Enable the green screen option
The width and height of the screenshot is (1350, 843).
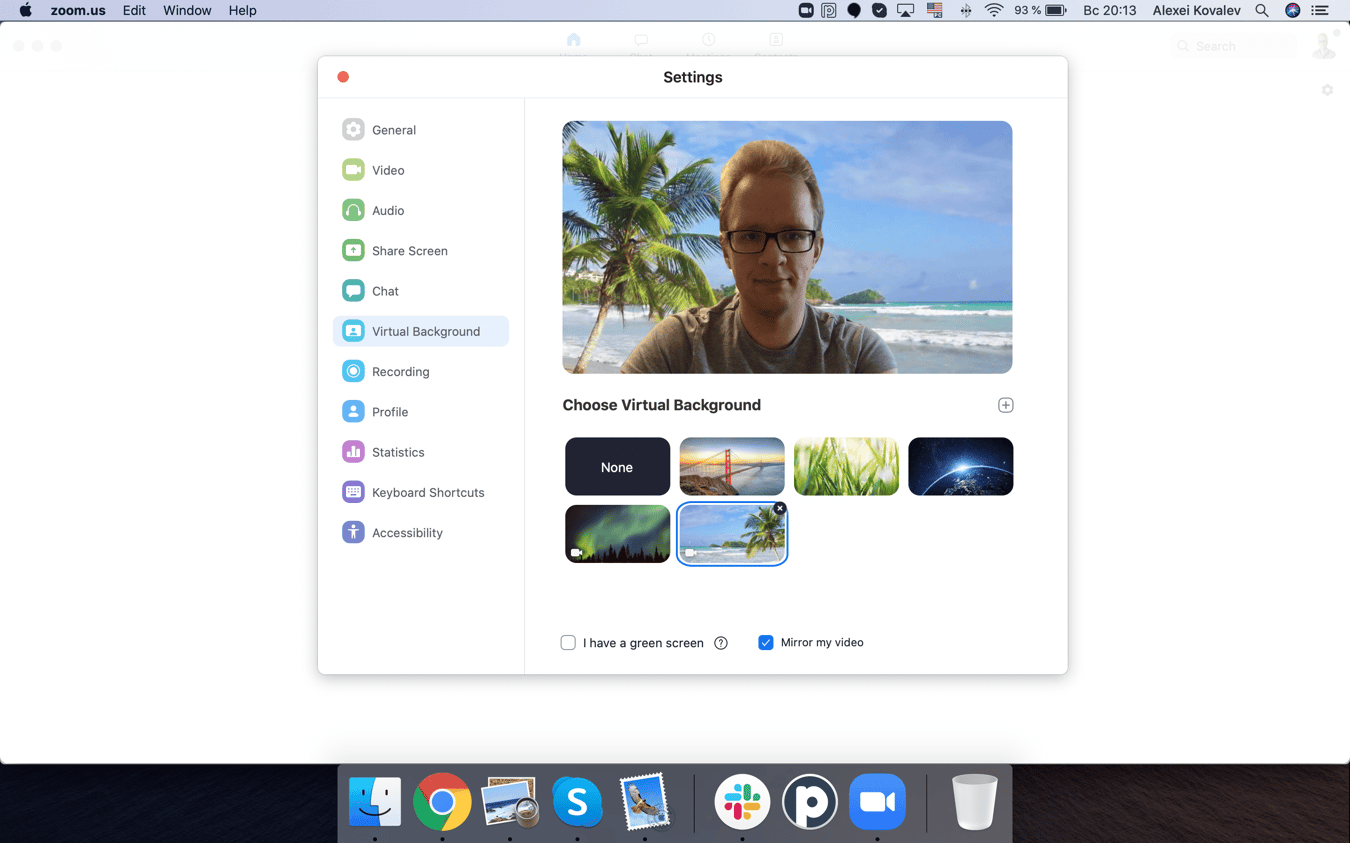pos(568,642)
